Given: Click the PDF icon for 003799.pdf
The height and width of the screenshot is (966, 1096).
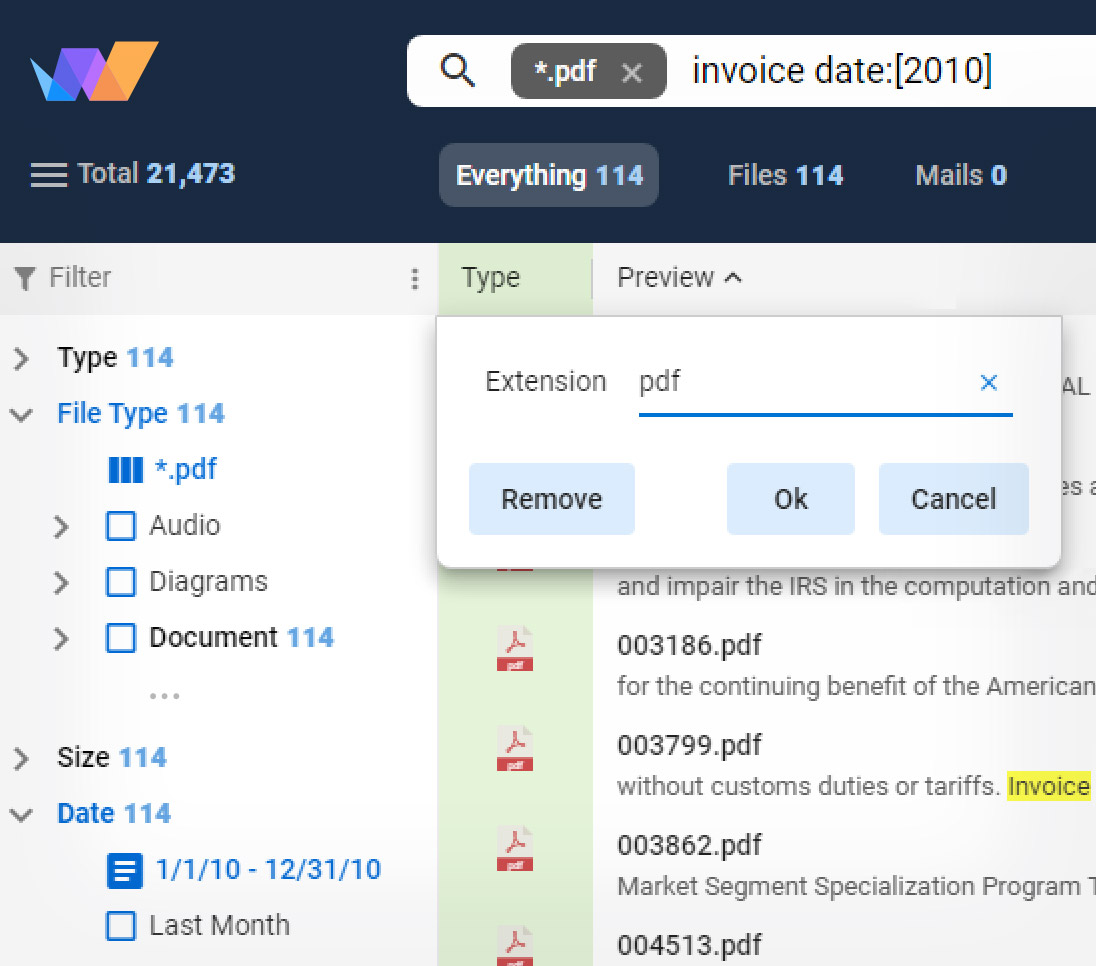Looking at the screenshot, I should (515, 749).
